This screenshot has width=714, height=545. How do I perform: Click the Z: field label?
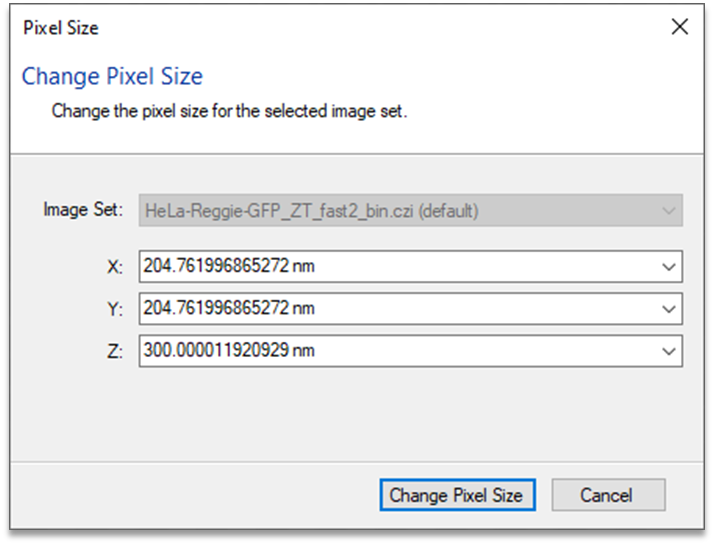[115, 351]
